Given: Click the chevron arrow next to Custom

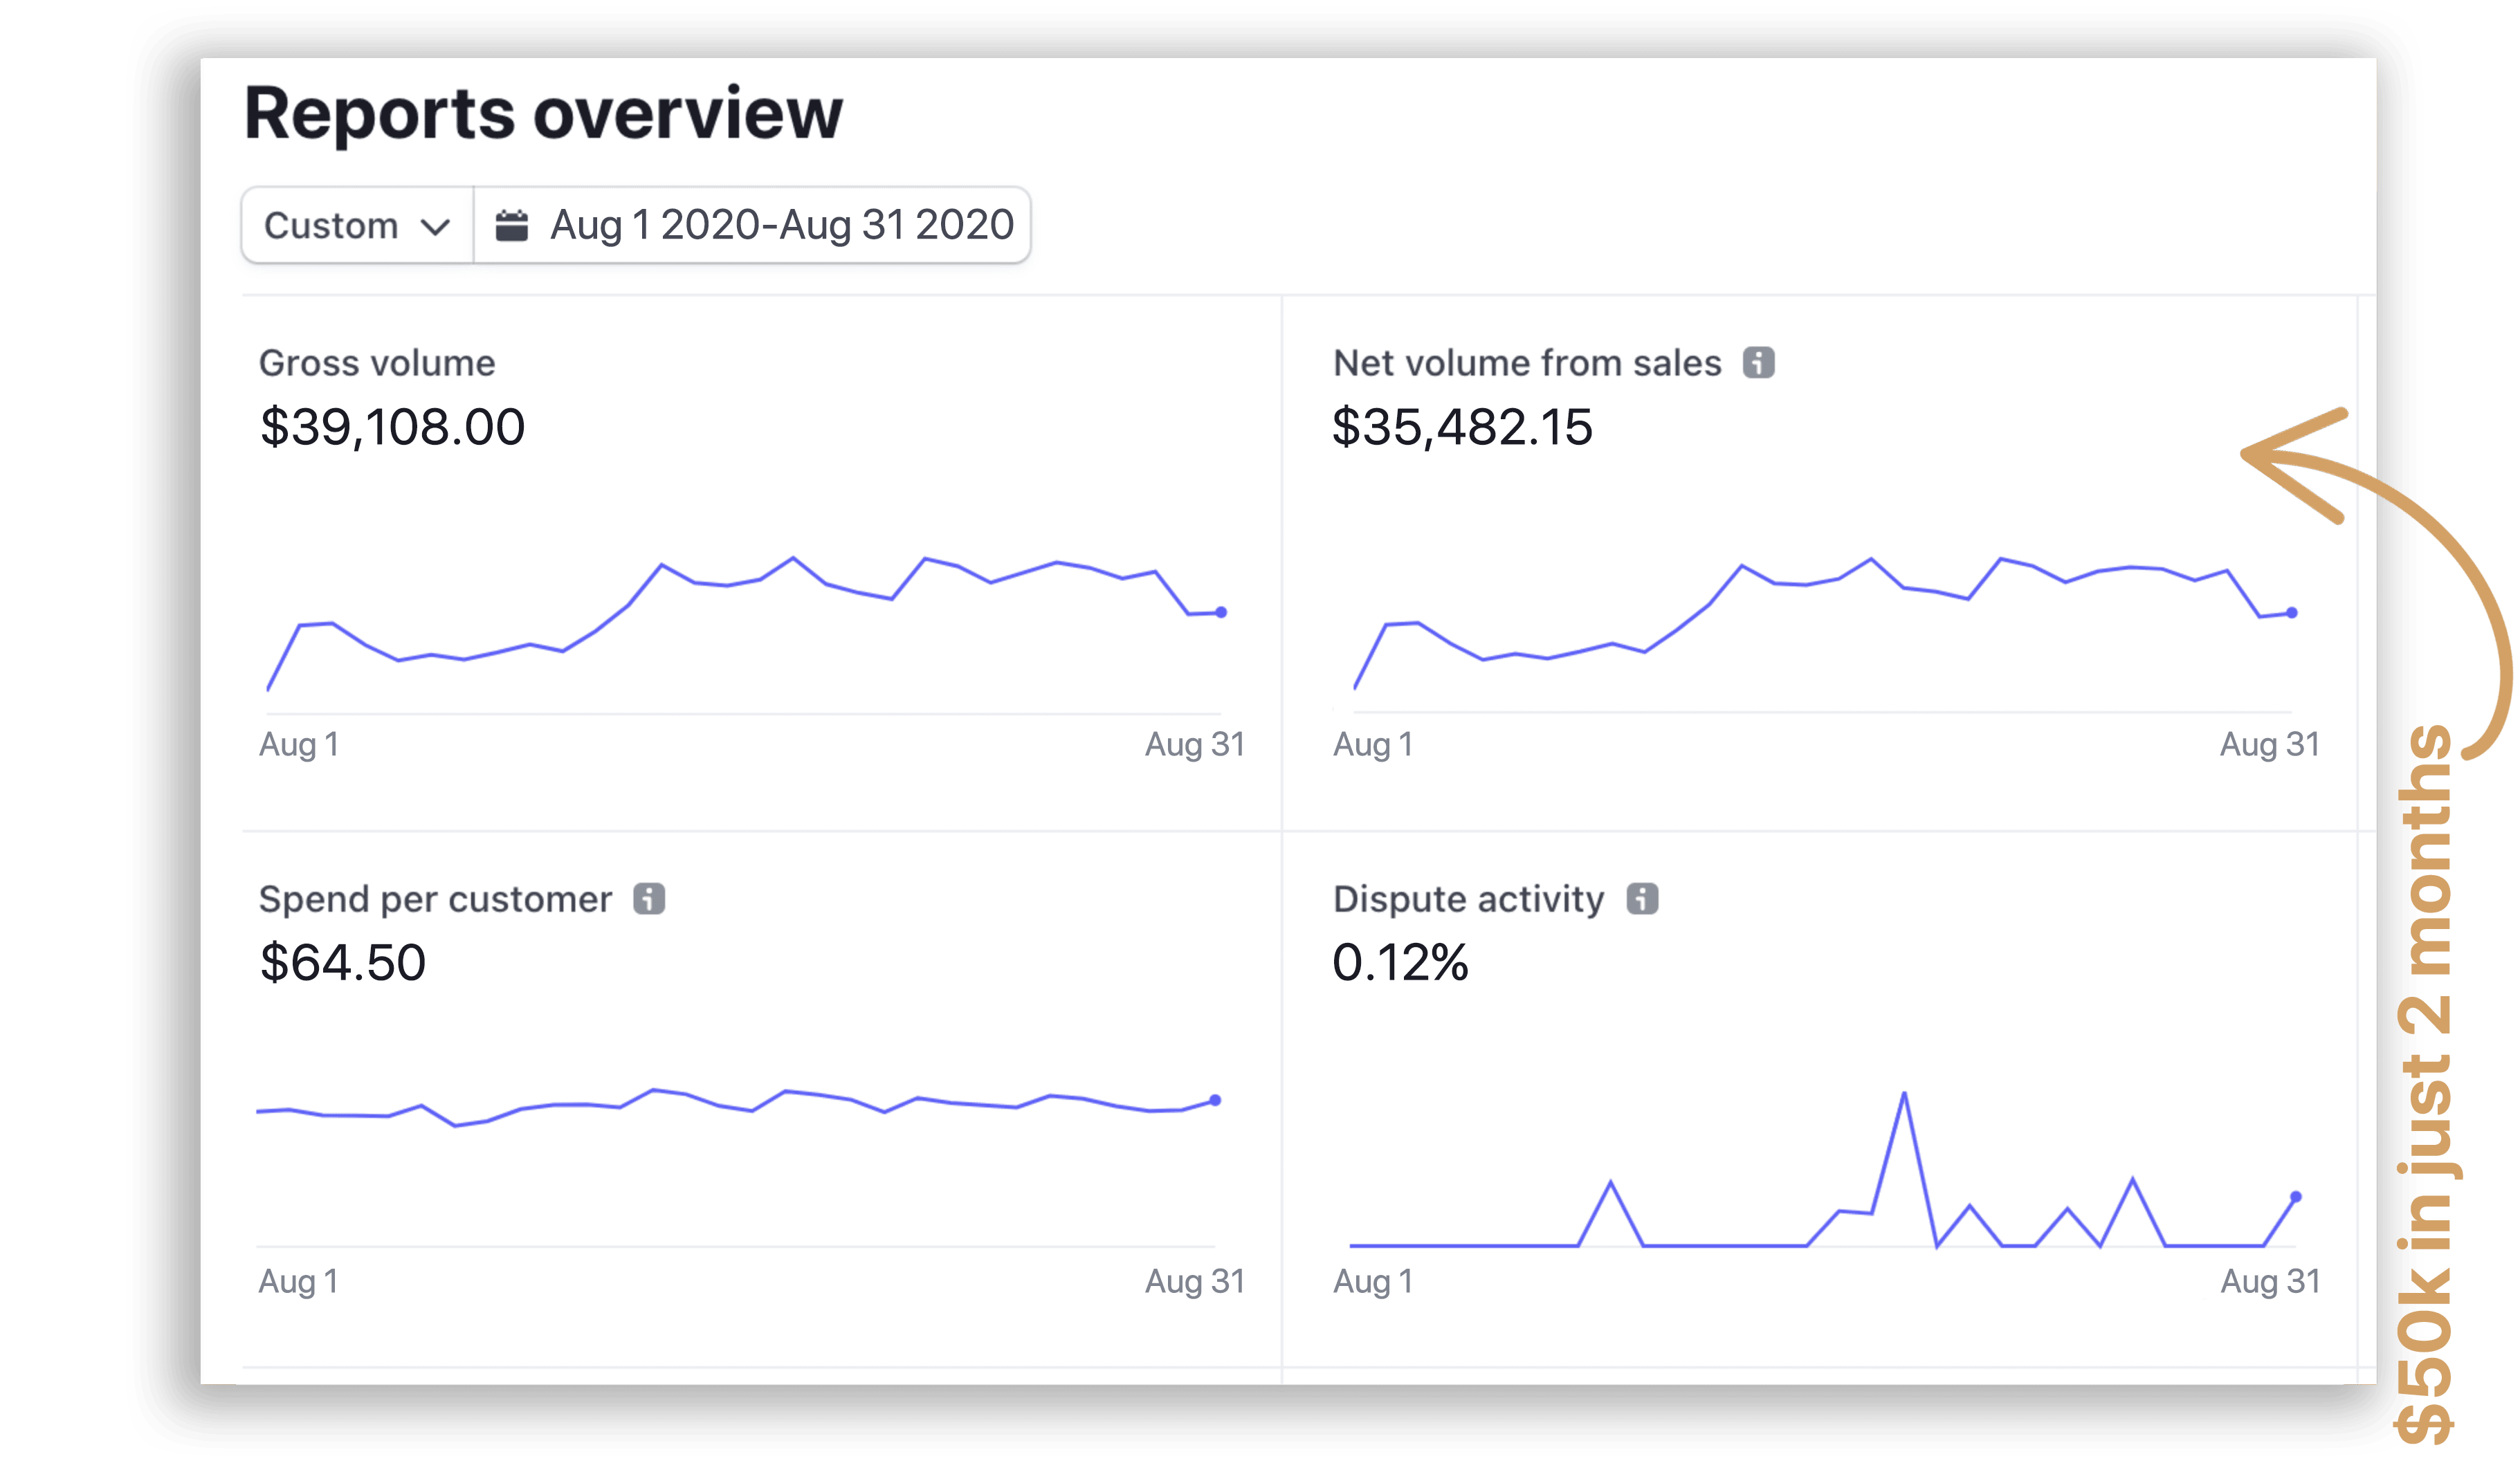Looking at the screenshot, I should (435, 227).
